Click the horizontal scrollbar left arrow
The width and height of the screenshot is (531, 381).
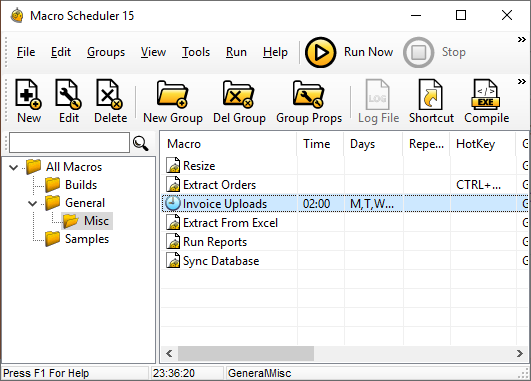tap(169, 354)
